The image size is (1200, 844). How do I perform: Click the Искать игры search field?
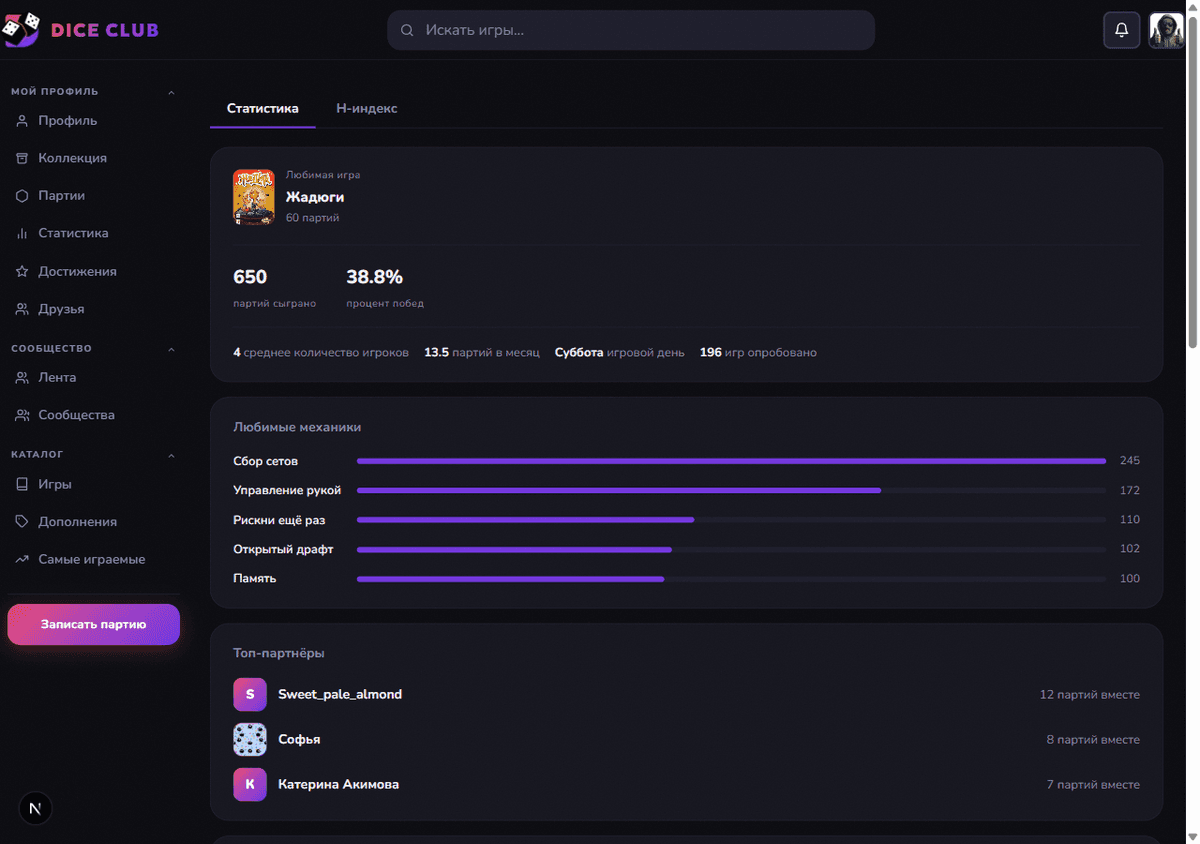coord(631,30)
